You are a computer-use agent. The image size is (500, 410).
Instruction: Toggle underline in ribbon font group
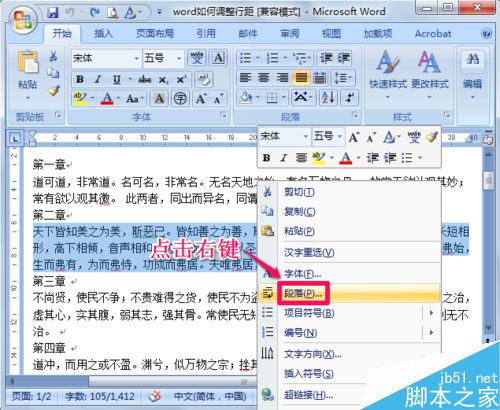(x=116, y=80)
